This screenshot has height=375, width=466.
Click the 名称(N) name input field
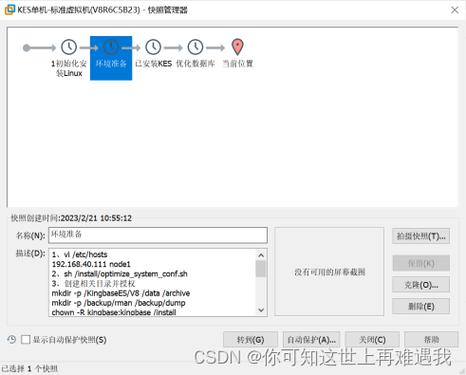pos(158,235)
